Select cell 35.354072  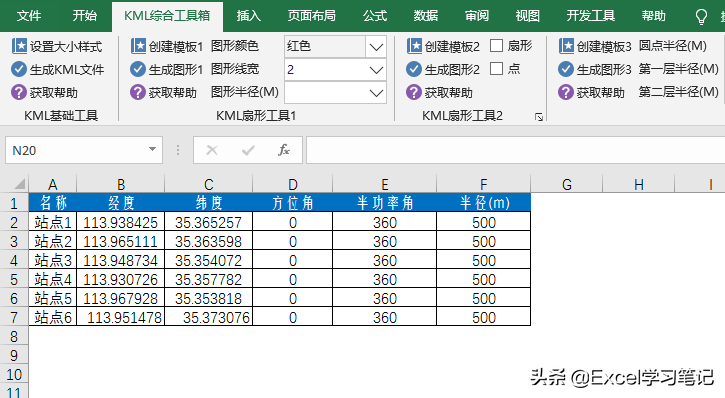[209, 260]
